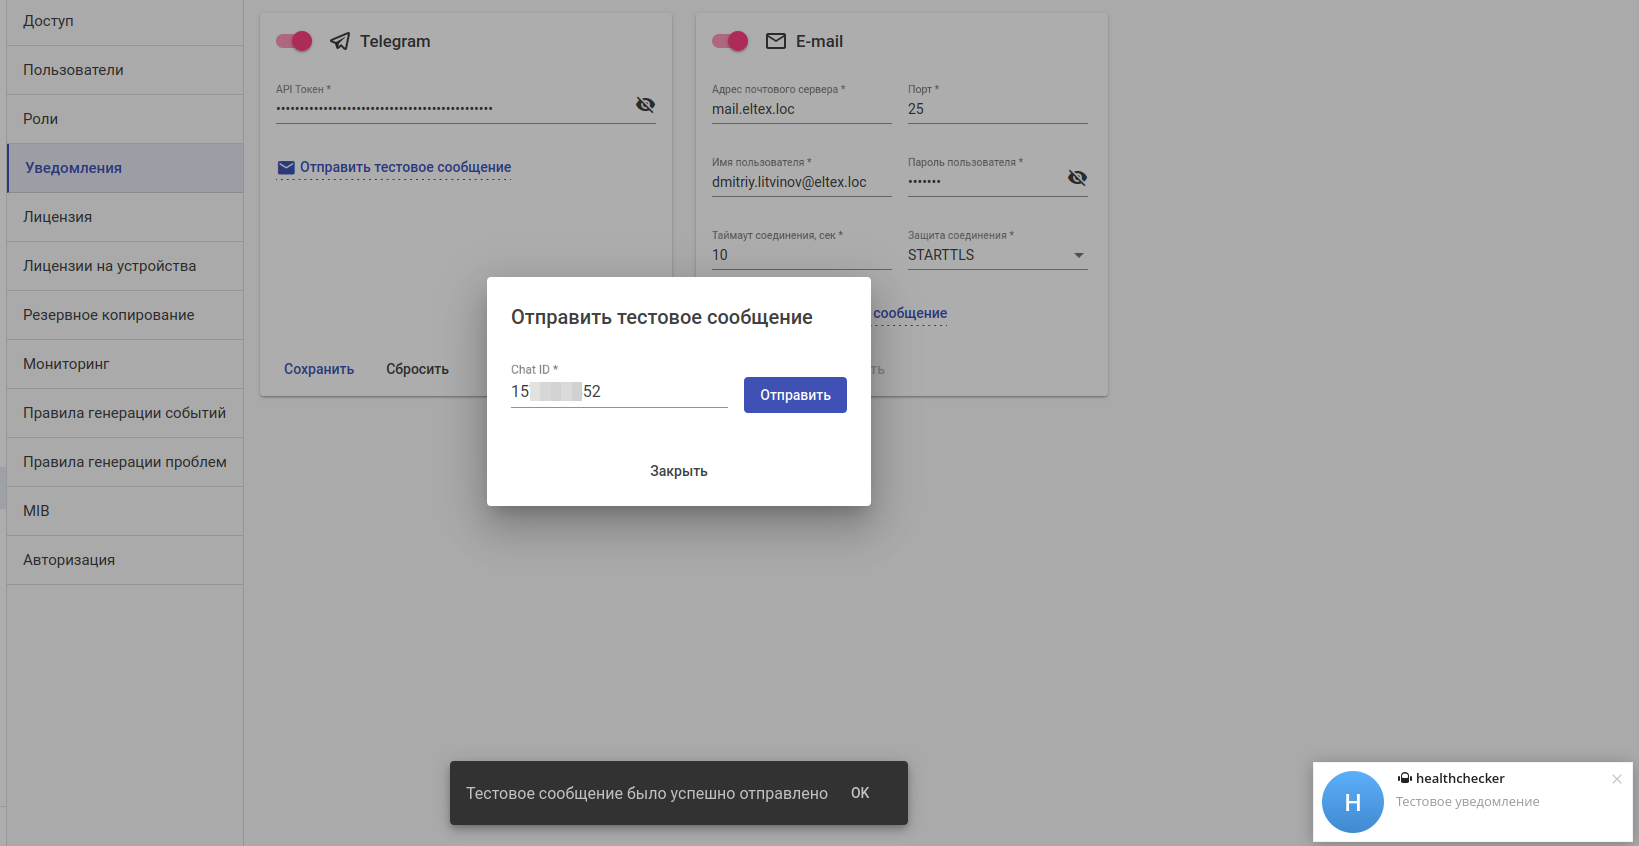Close the dialog with Закрыть
Viewport: 1639px width, 846px height.
pyautogui.click(x=678, y=471)
